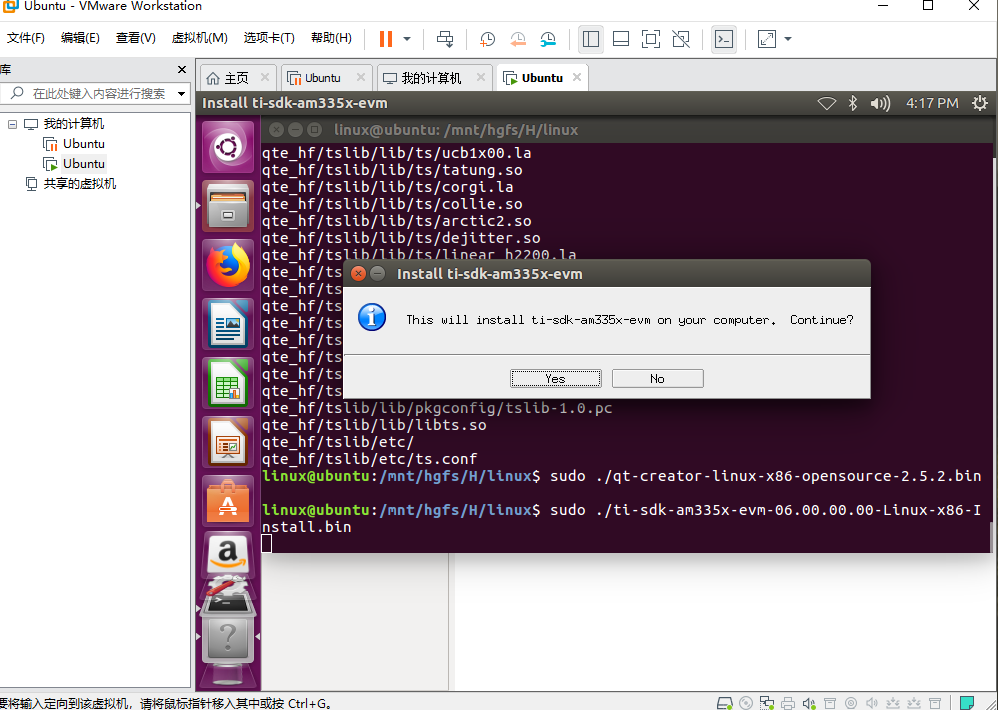Select 我的计算机 in the library tree
The width and height of the screenshot is (998, 710).
(x=73, y=124)
